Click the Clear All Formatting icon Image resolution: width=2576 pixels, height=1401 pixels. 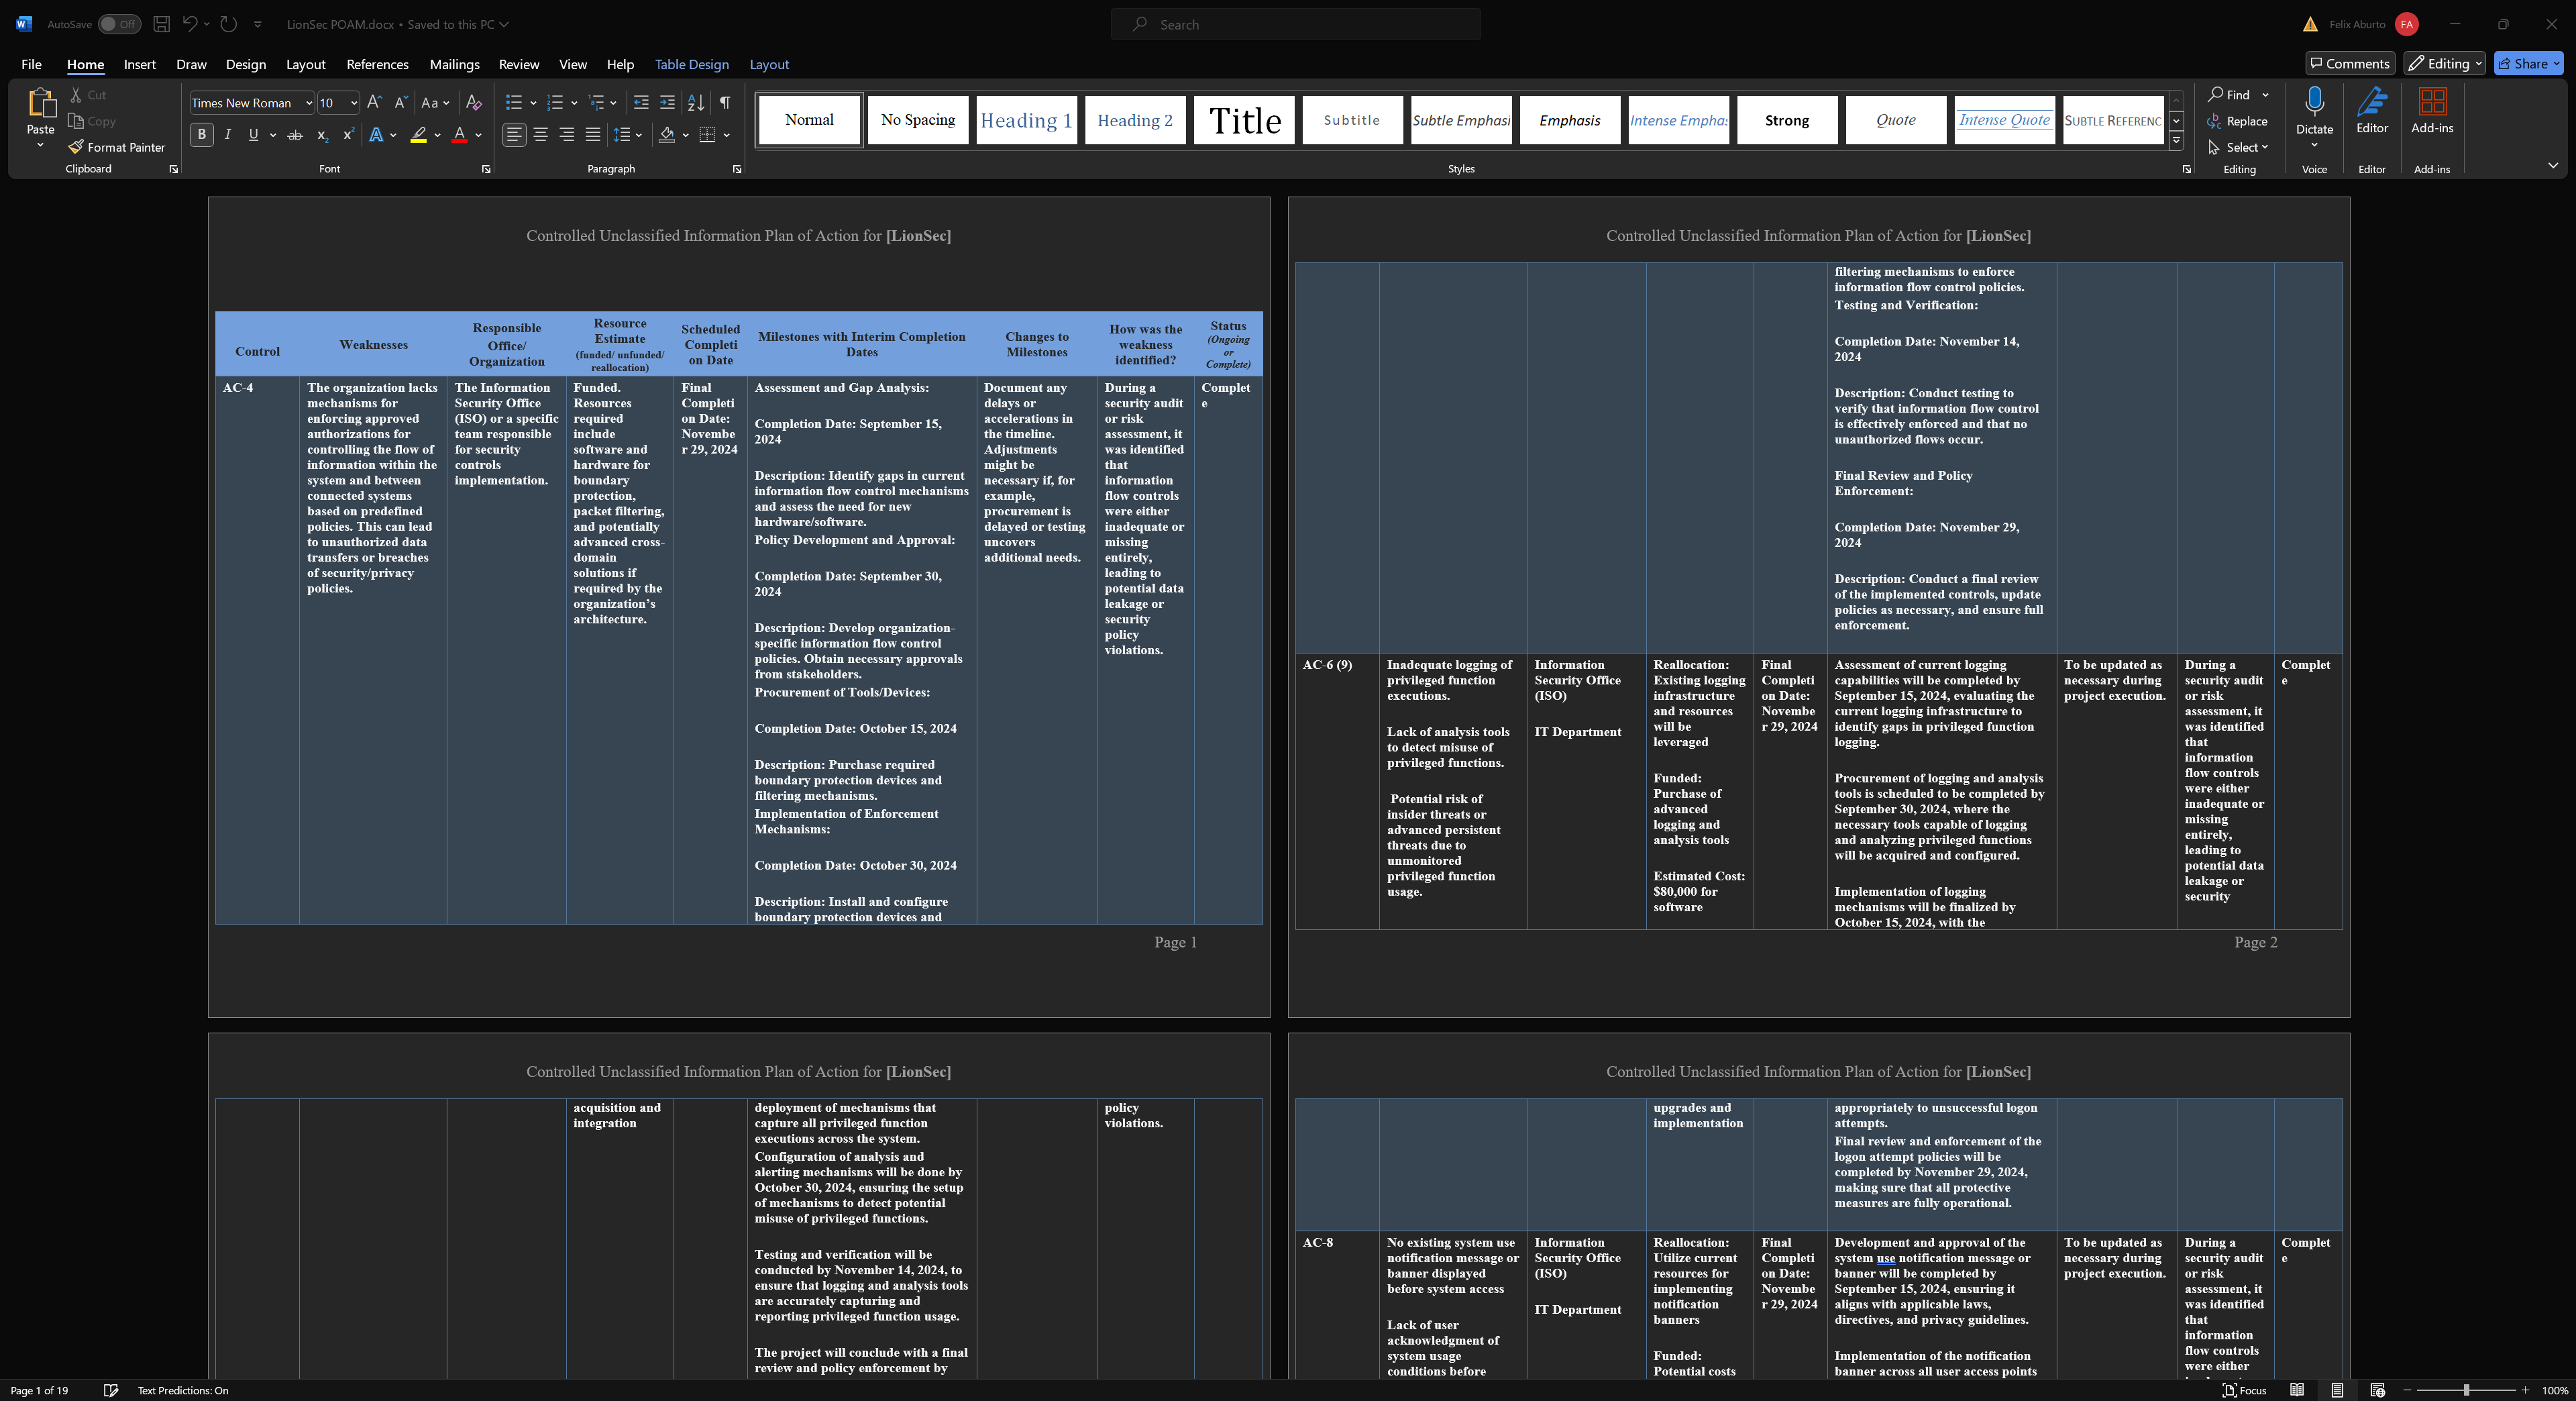coord(474,103)
